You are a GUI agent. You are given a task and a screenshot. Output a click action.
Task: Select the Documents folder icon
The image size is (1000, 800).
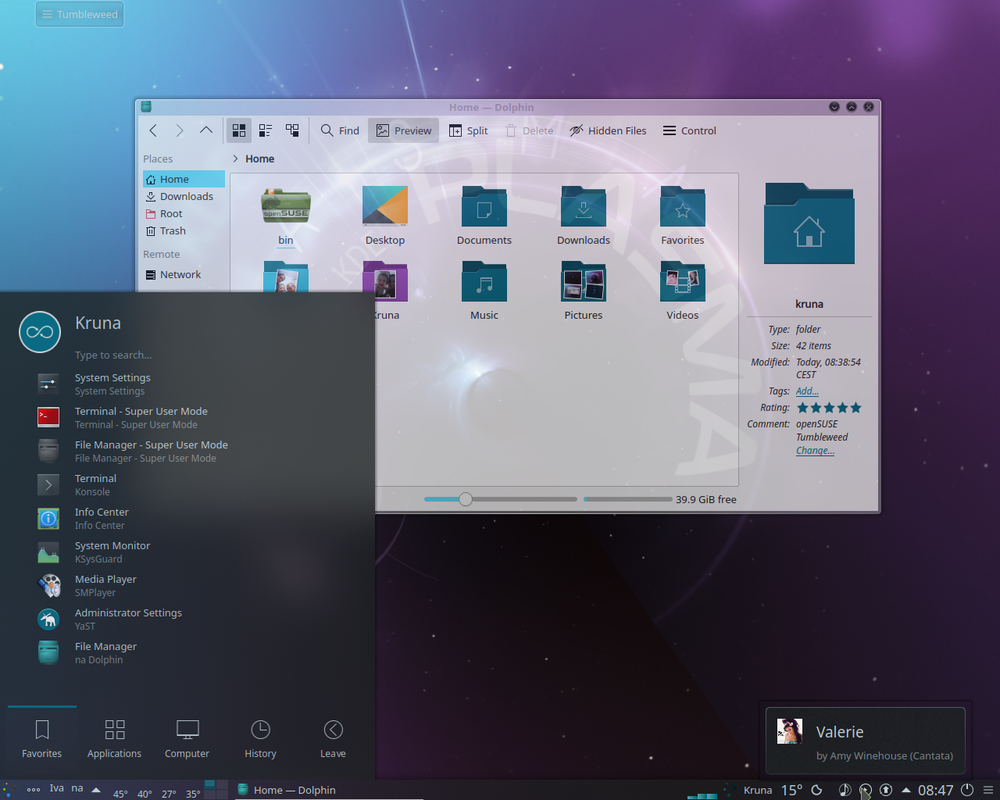pos(484,207)
